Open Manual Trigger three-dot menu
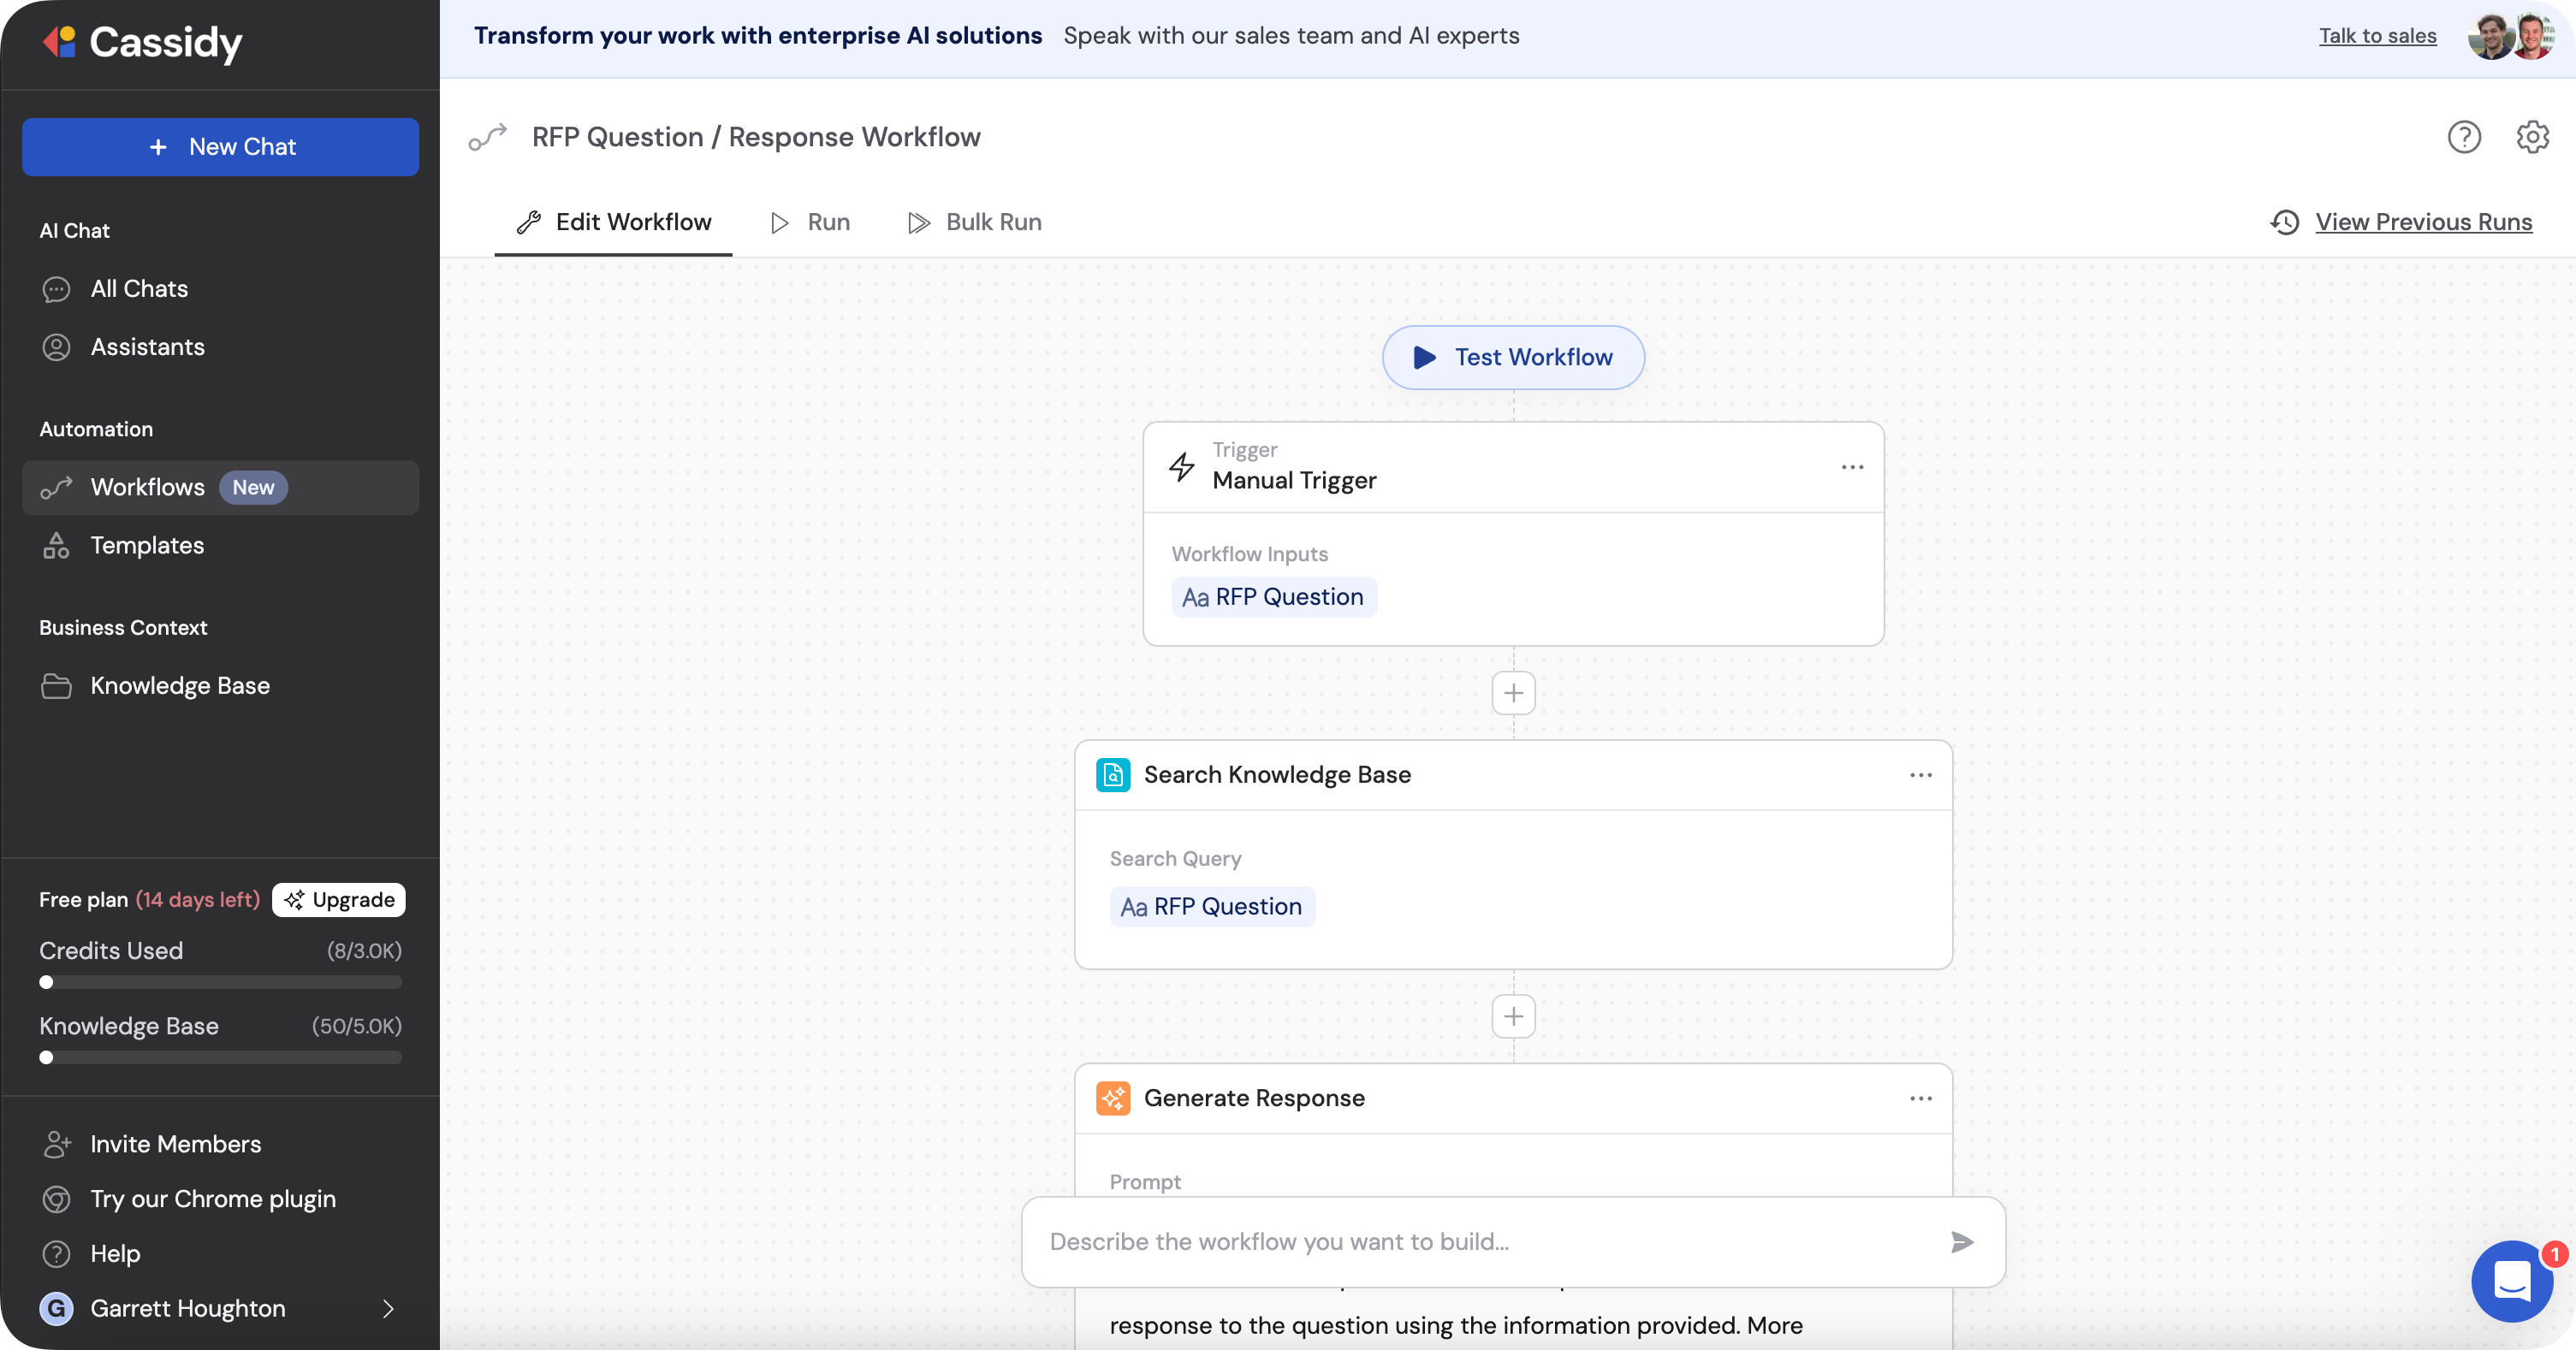This screenshot has width=2576, height=1350. coord(1852,467)
